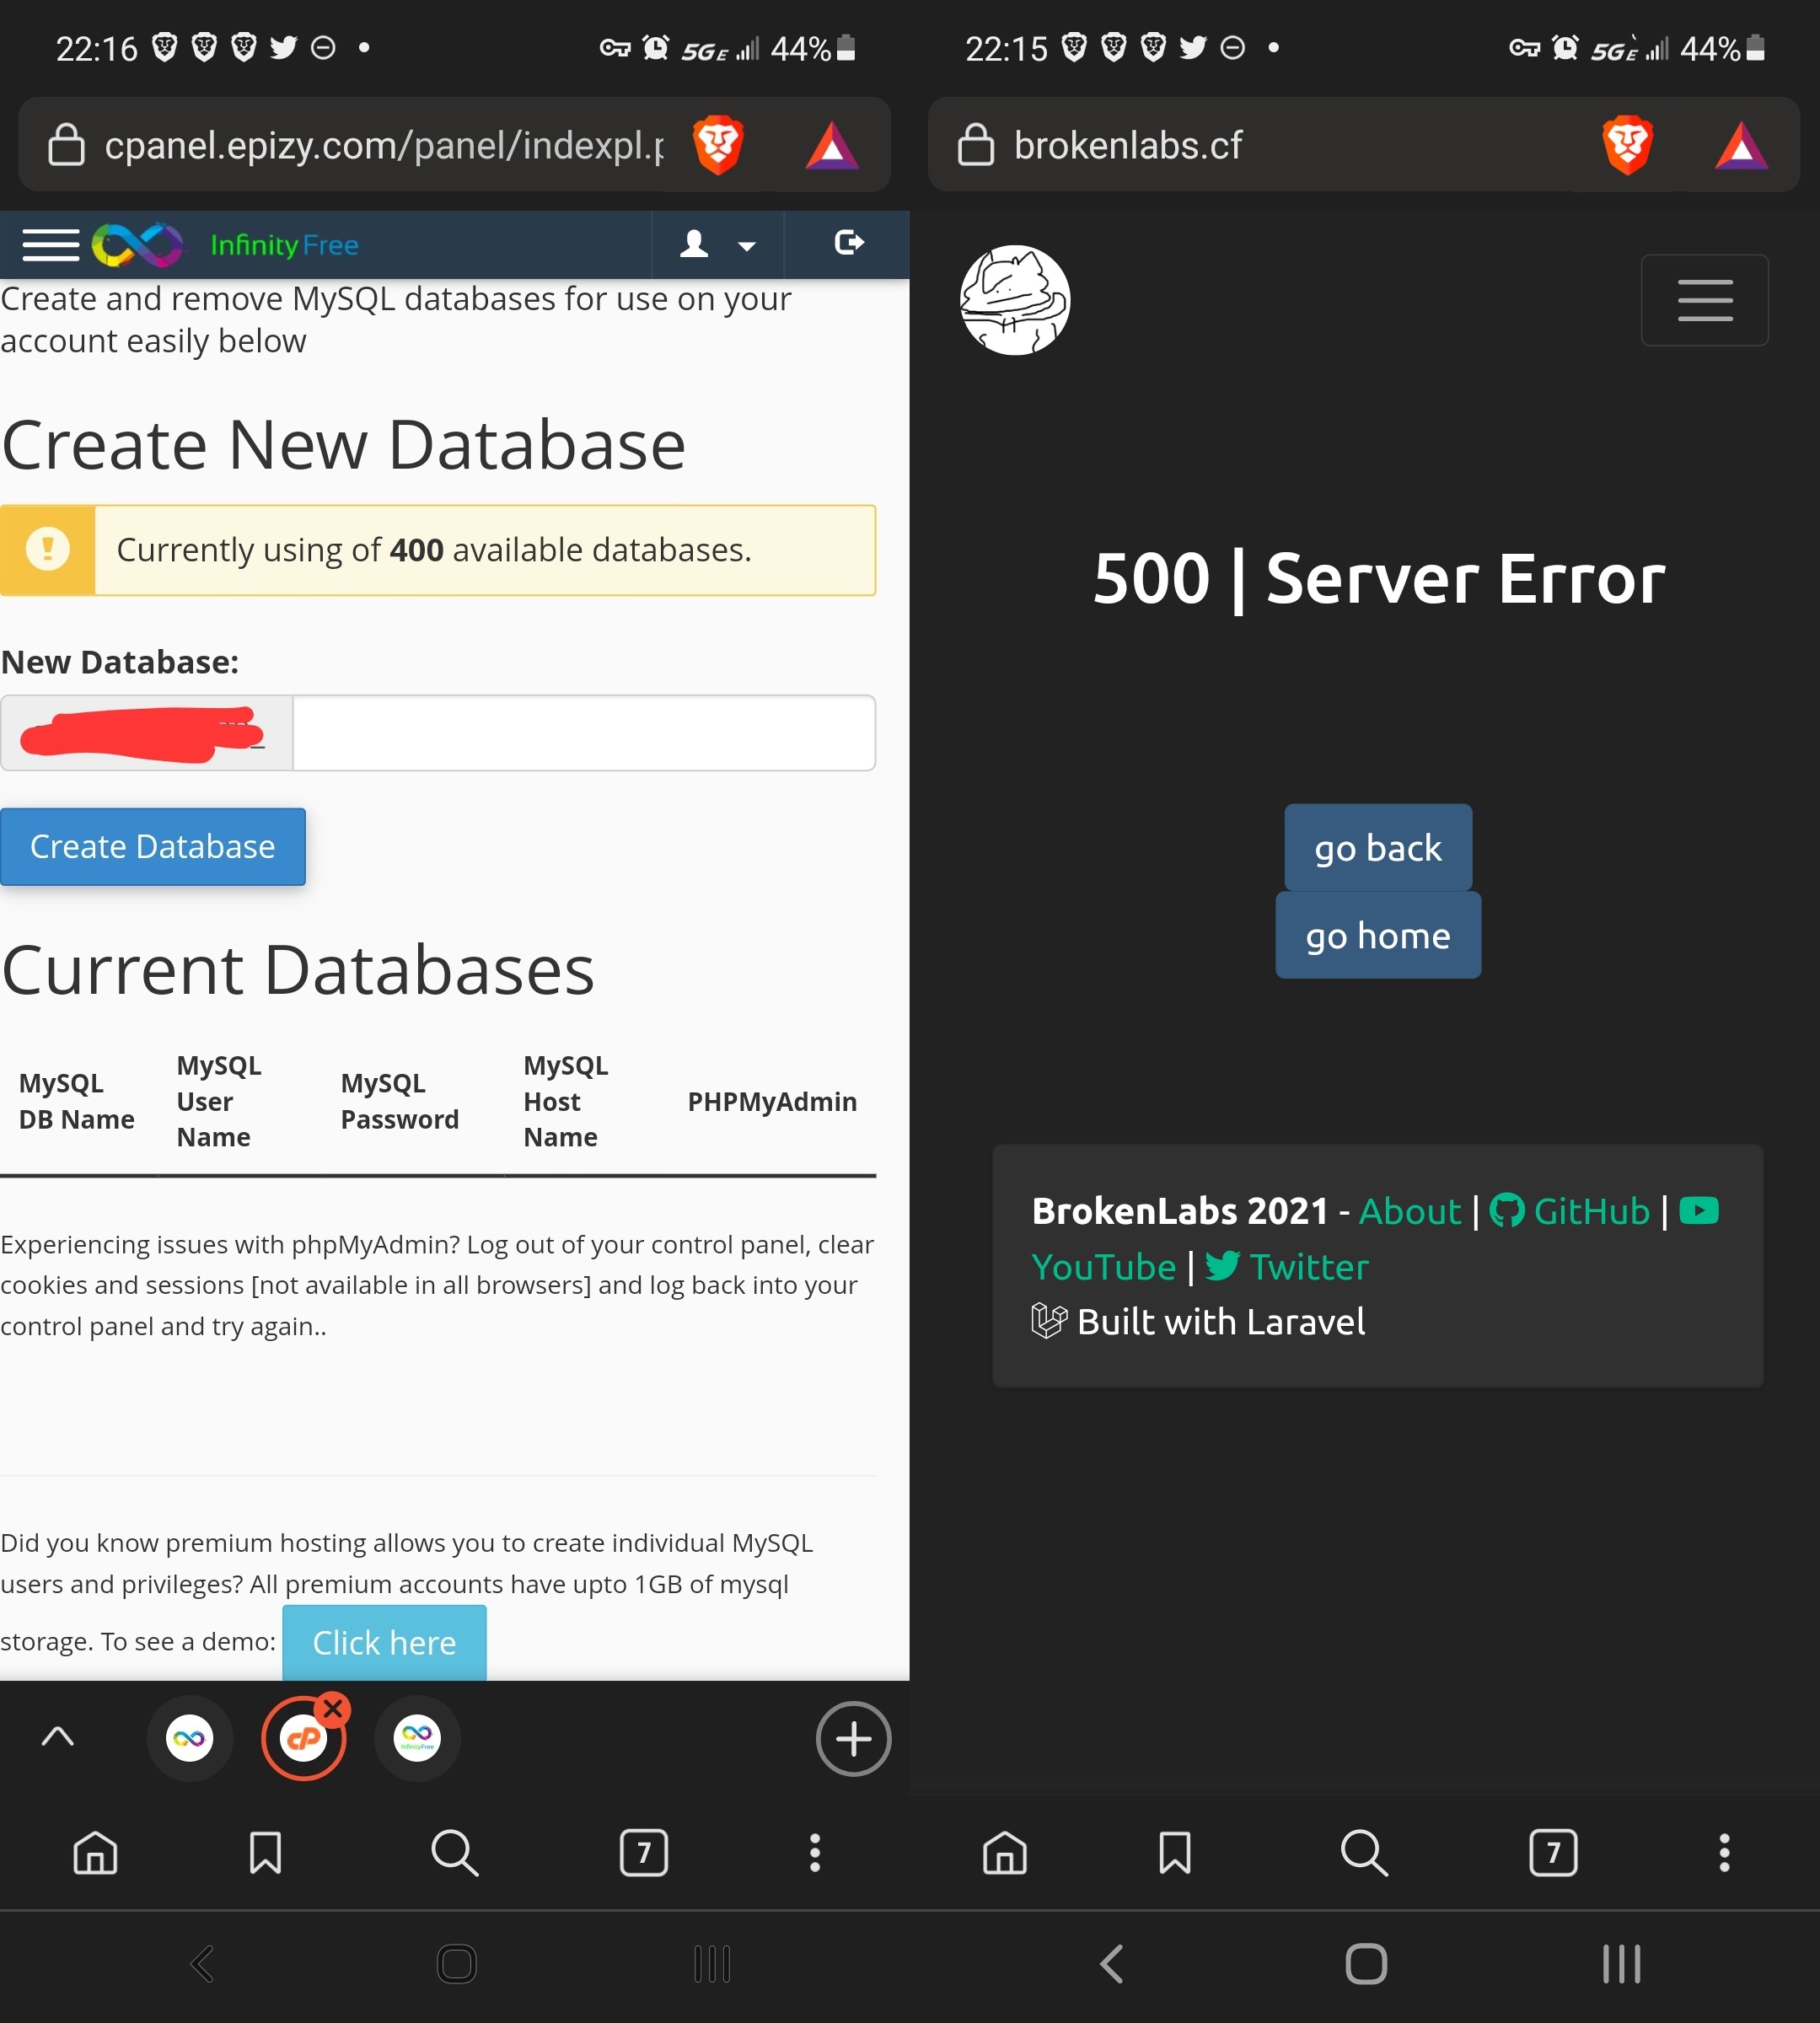The height and width of the screenshot is (2023, 1820).
Task: Close the cPanel tab with red X
Action: tap(333, 1709)
